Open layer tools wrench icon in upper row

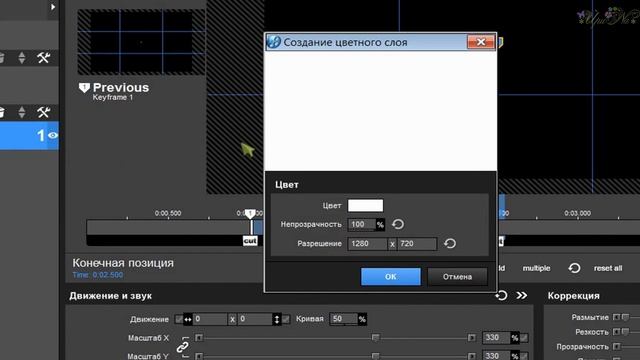(x=43, y=58)
